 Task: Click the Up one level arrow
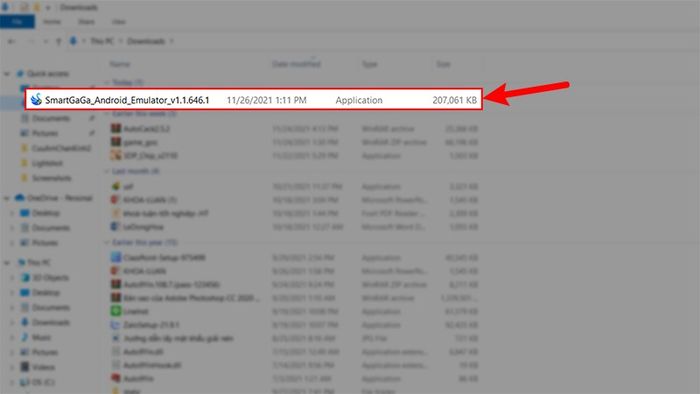[x=58, y=41]
